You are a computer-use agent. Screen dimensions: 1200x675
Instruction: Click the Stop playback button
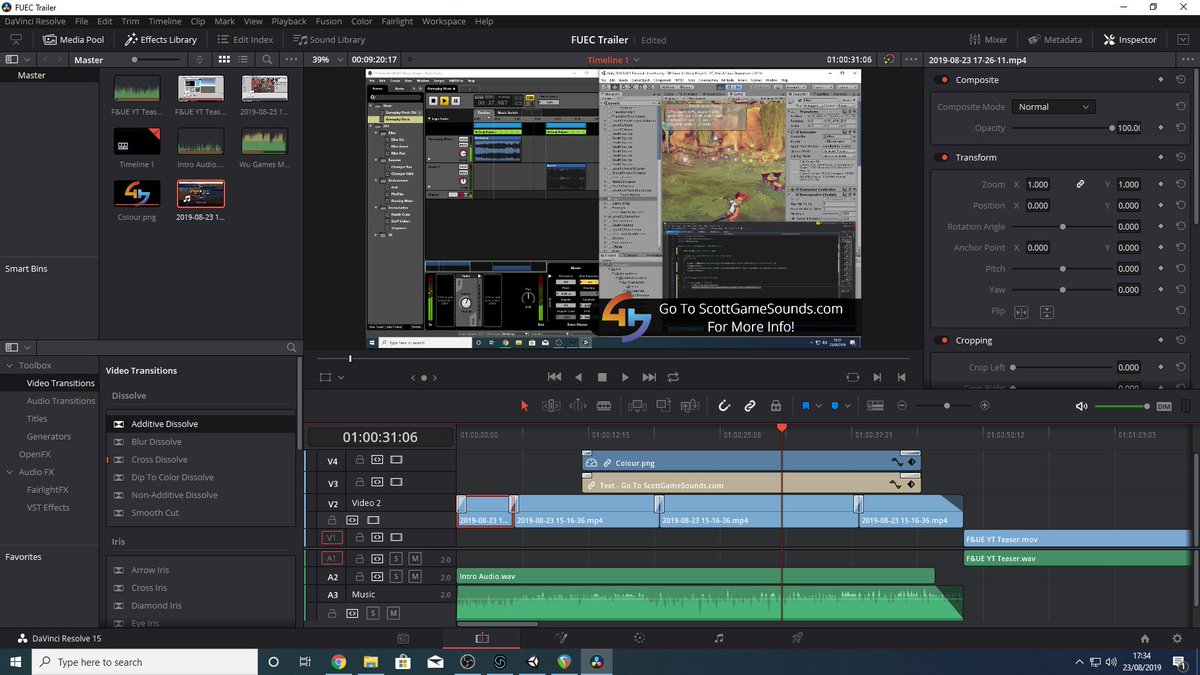point(602,377)
